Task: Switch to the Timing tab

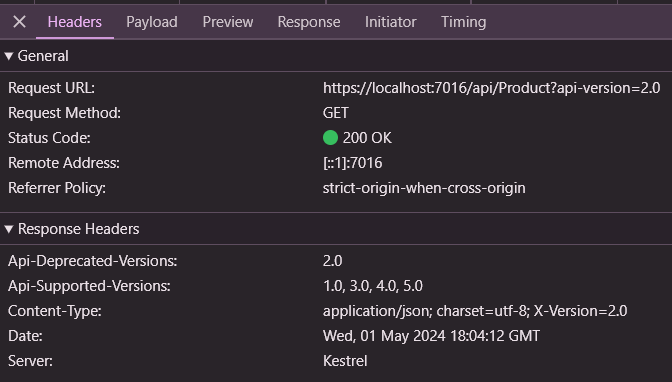Action: pos(463,22)
